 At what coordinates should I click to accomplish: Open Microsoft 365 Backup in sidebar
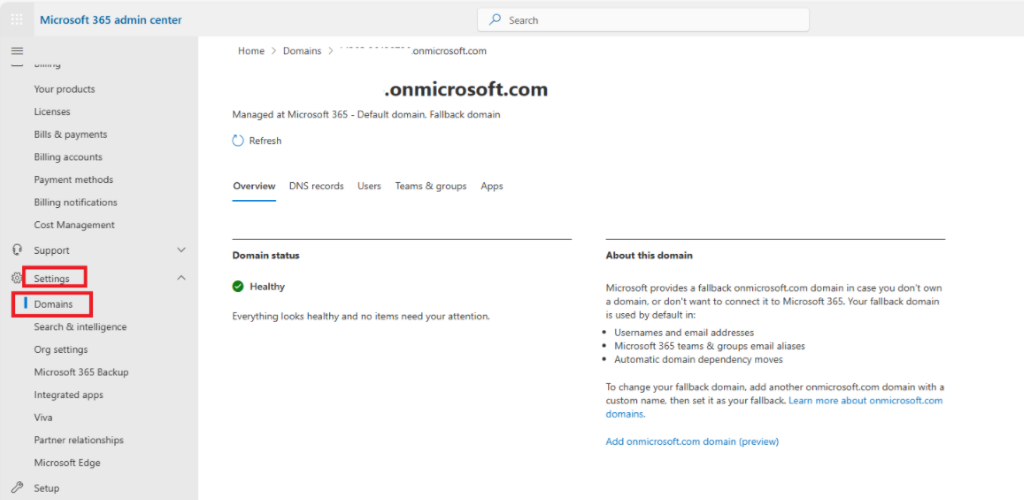pos(82,372)
